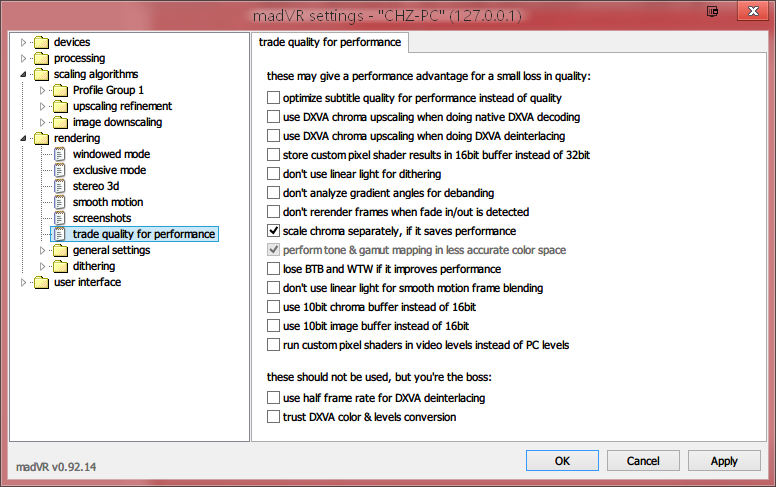The width and height of the screenshot is (776, 487).
Task: Click the image downscaling folder icon
Action: (x=60, y=122)
